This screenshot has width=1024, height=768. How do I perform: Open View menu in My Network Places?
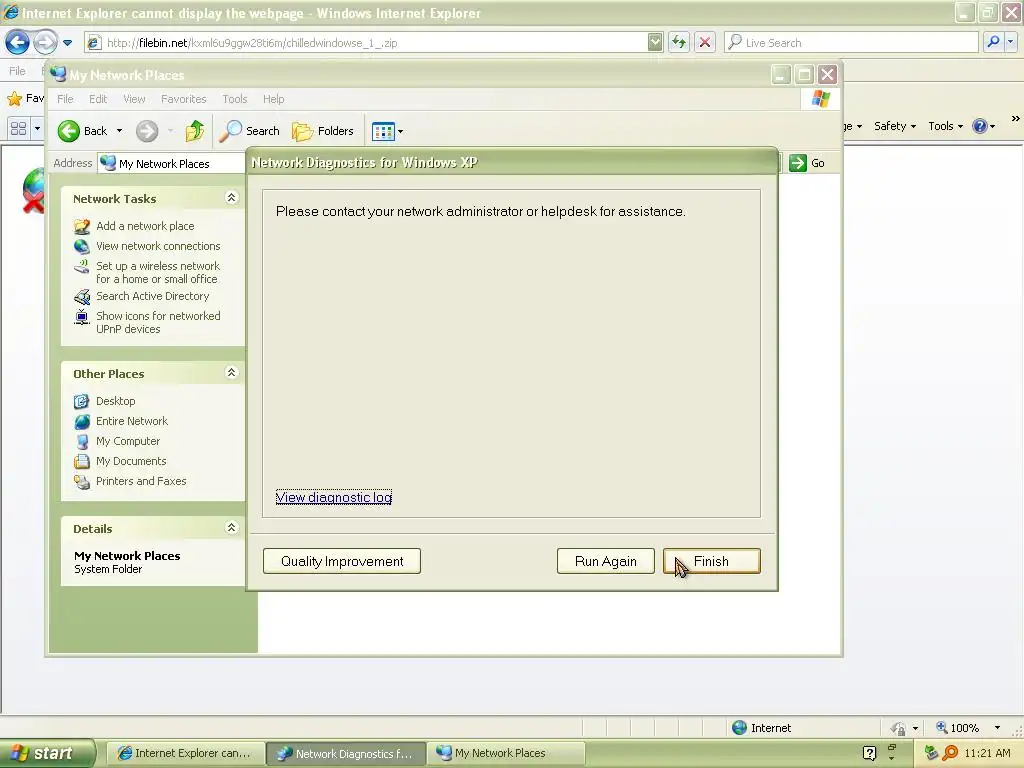tap(134, 99)
